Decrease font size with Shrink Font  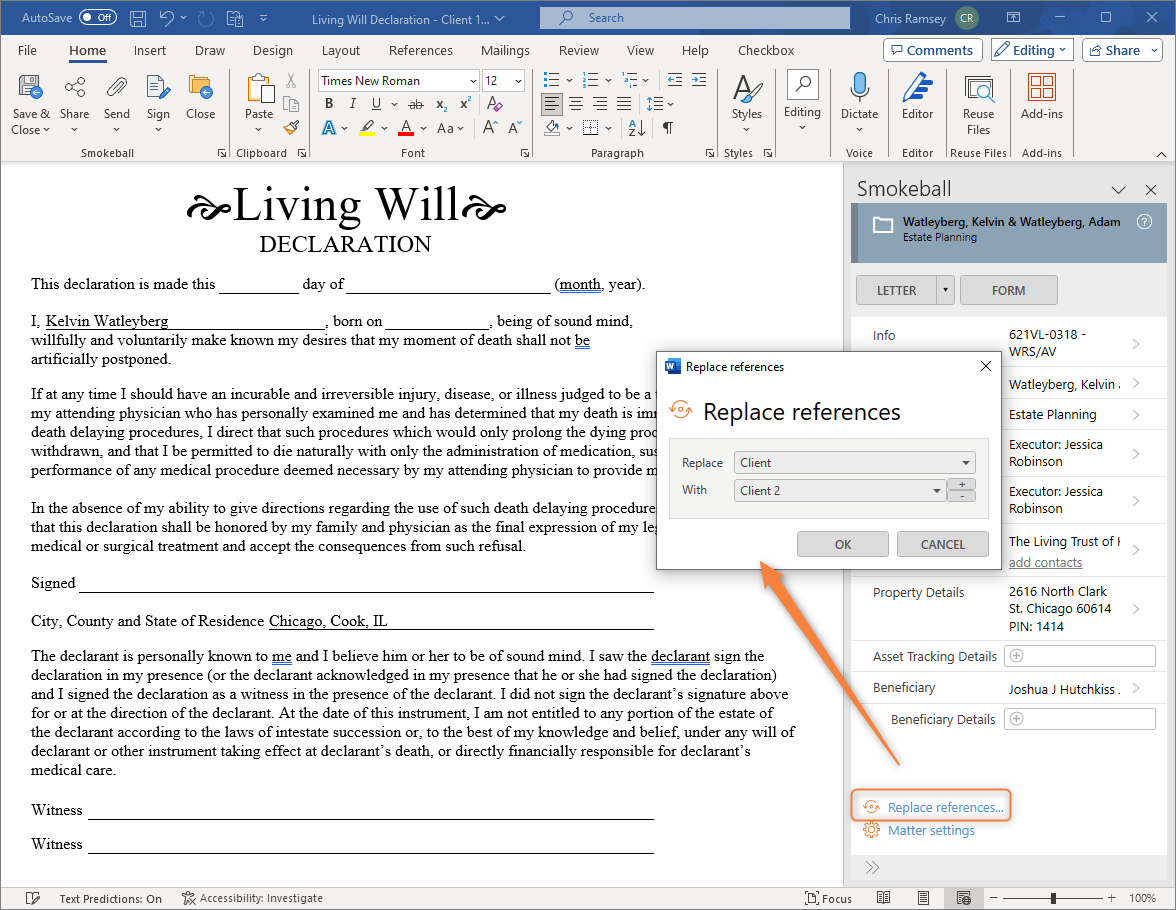click(514, 128)
